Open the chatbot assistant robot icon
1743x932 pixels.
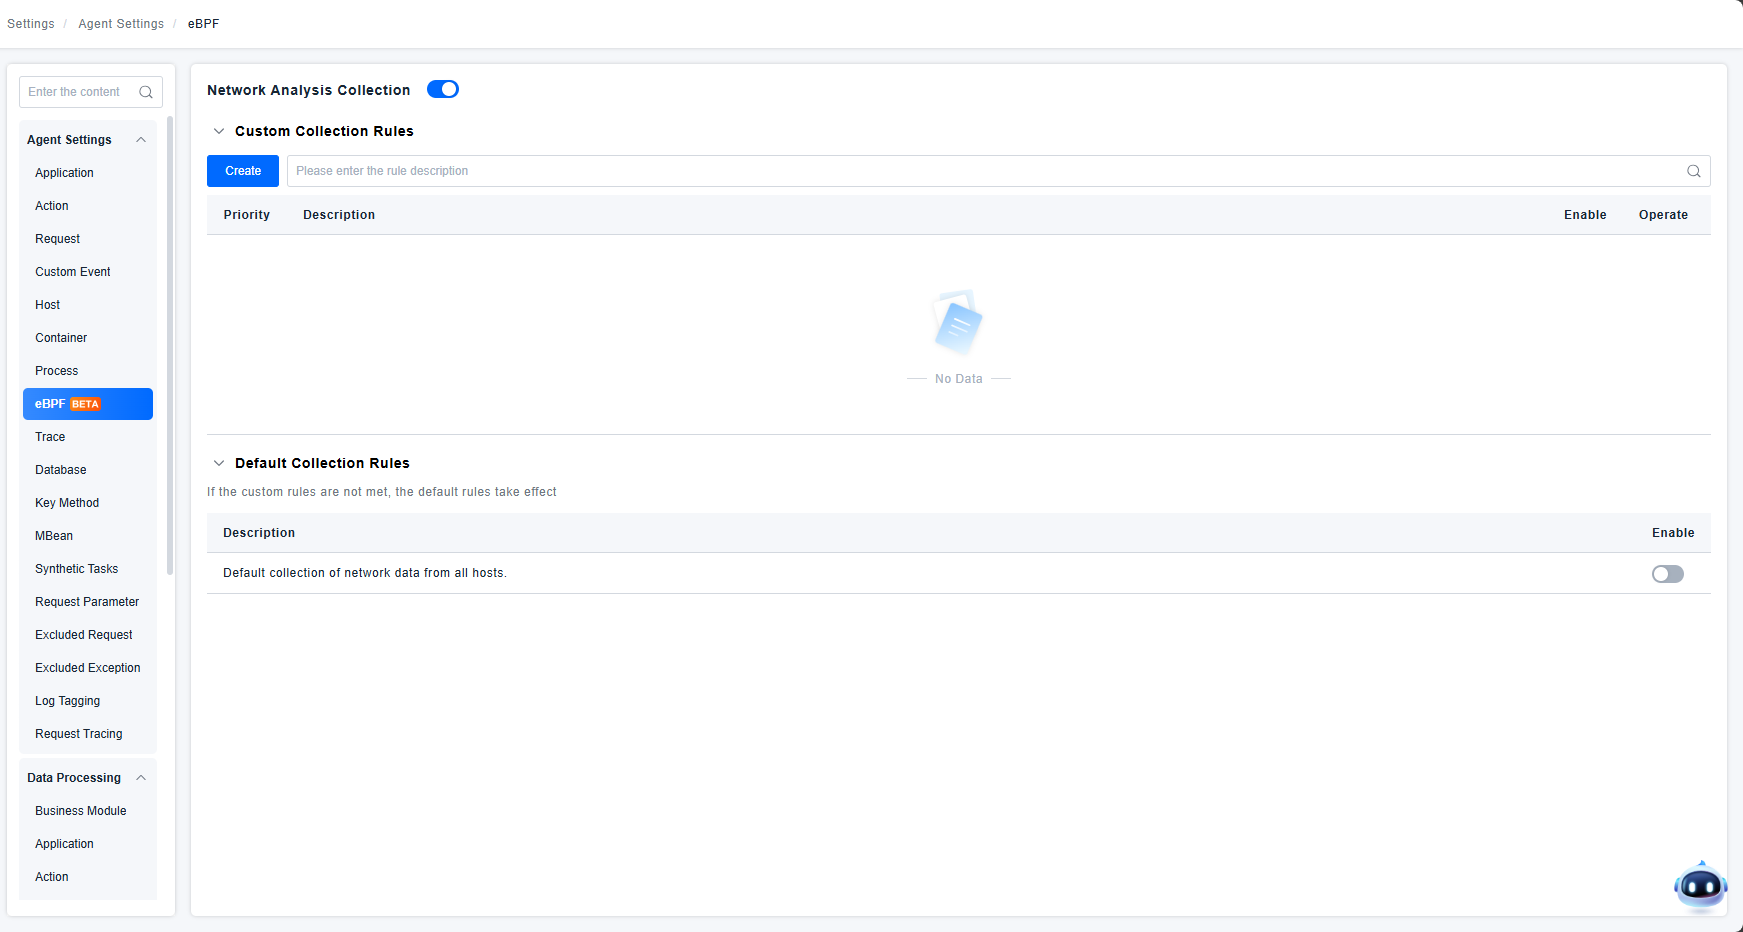(1700, 886)
